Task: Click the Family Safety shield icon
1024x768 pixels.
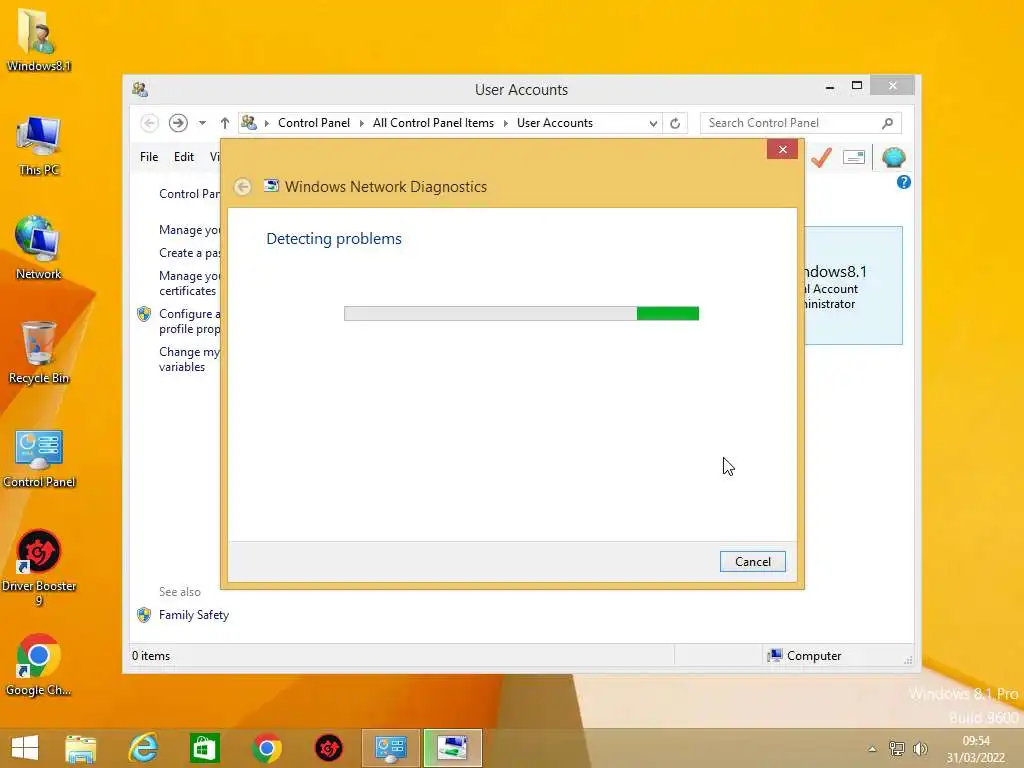Action: click(144, 615)
